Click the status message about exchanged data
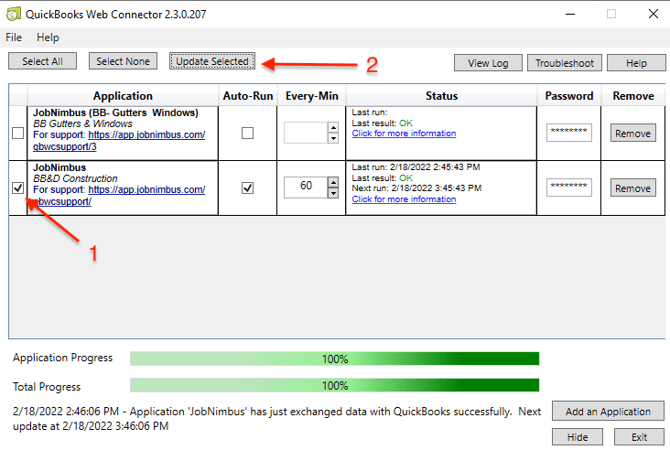The image size is (670, 450). [276, 419]
